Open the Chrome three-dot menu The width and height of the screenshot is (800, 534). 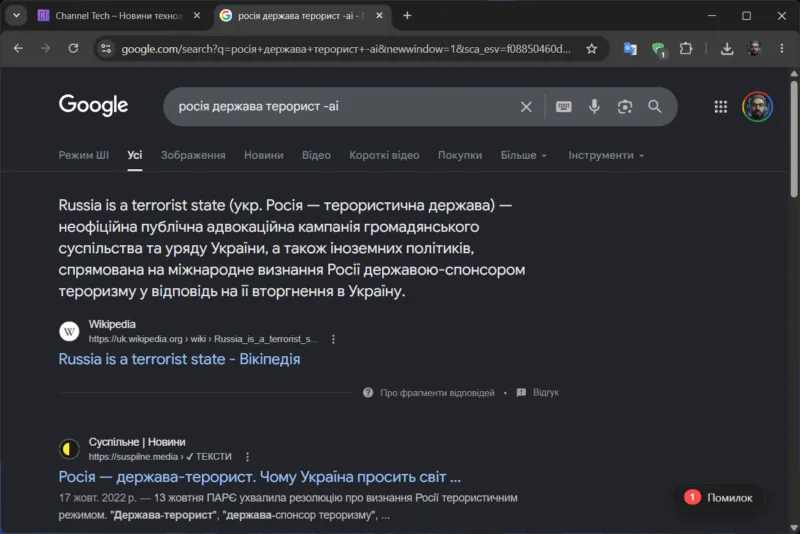pos(782,48)
